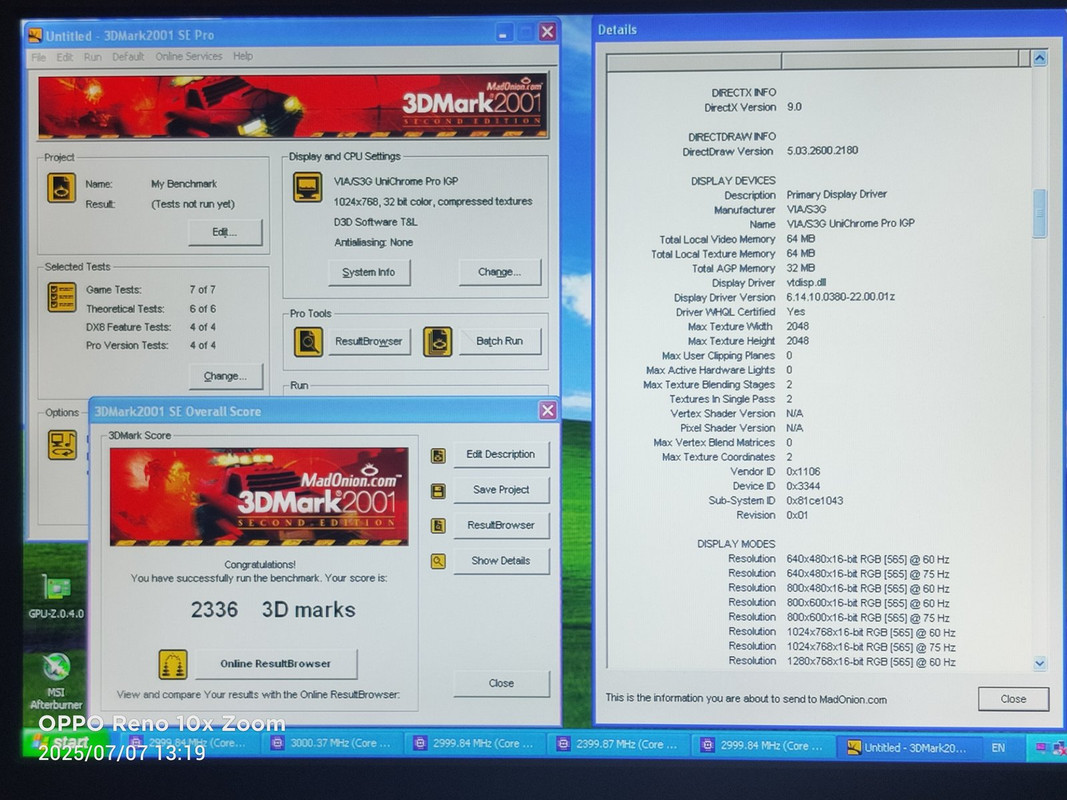Viewport: 1067px width, 800px height.
Task: Click the Show Details button
Action: [x=501, y=561]
